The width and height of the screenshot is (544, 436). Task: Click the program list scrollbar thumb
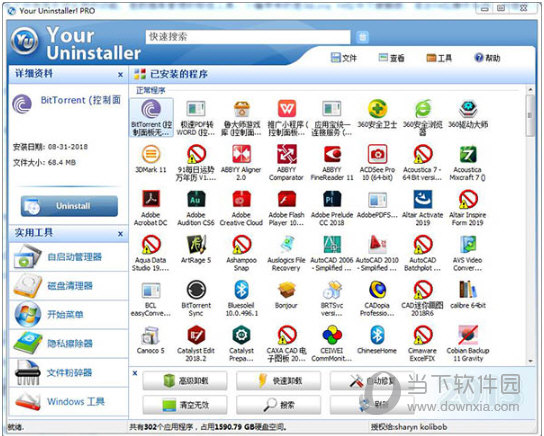click(530, 116)
